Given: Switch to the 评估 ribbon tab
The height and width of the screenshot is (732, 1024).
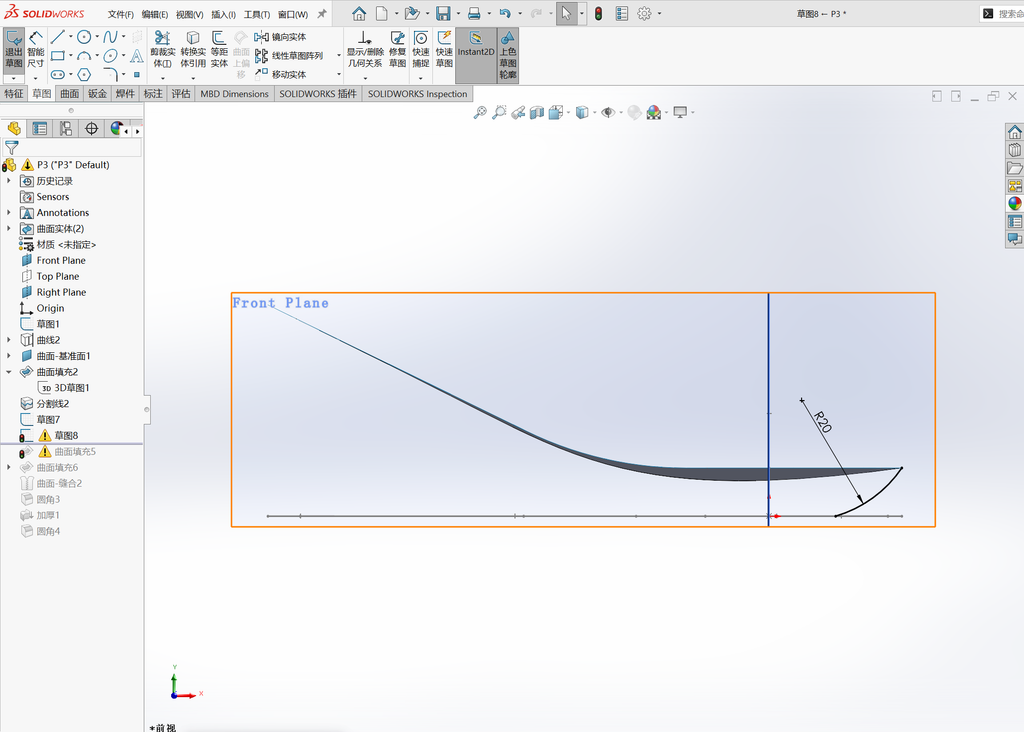Looking at the screenshot, I should 181,93.
